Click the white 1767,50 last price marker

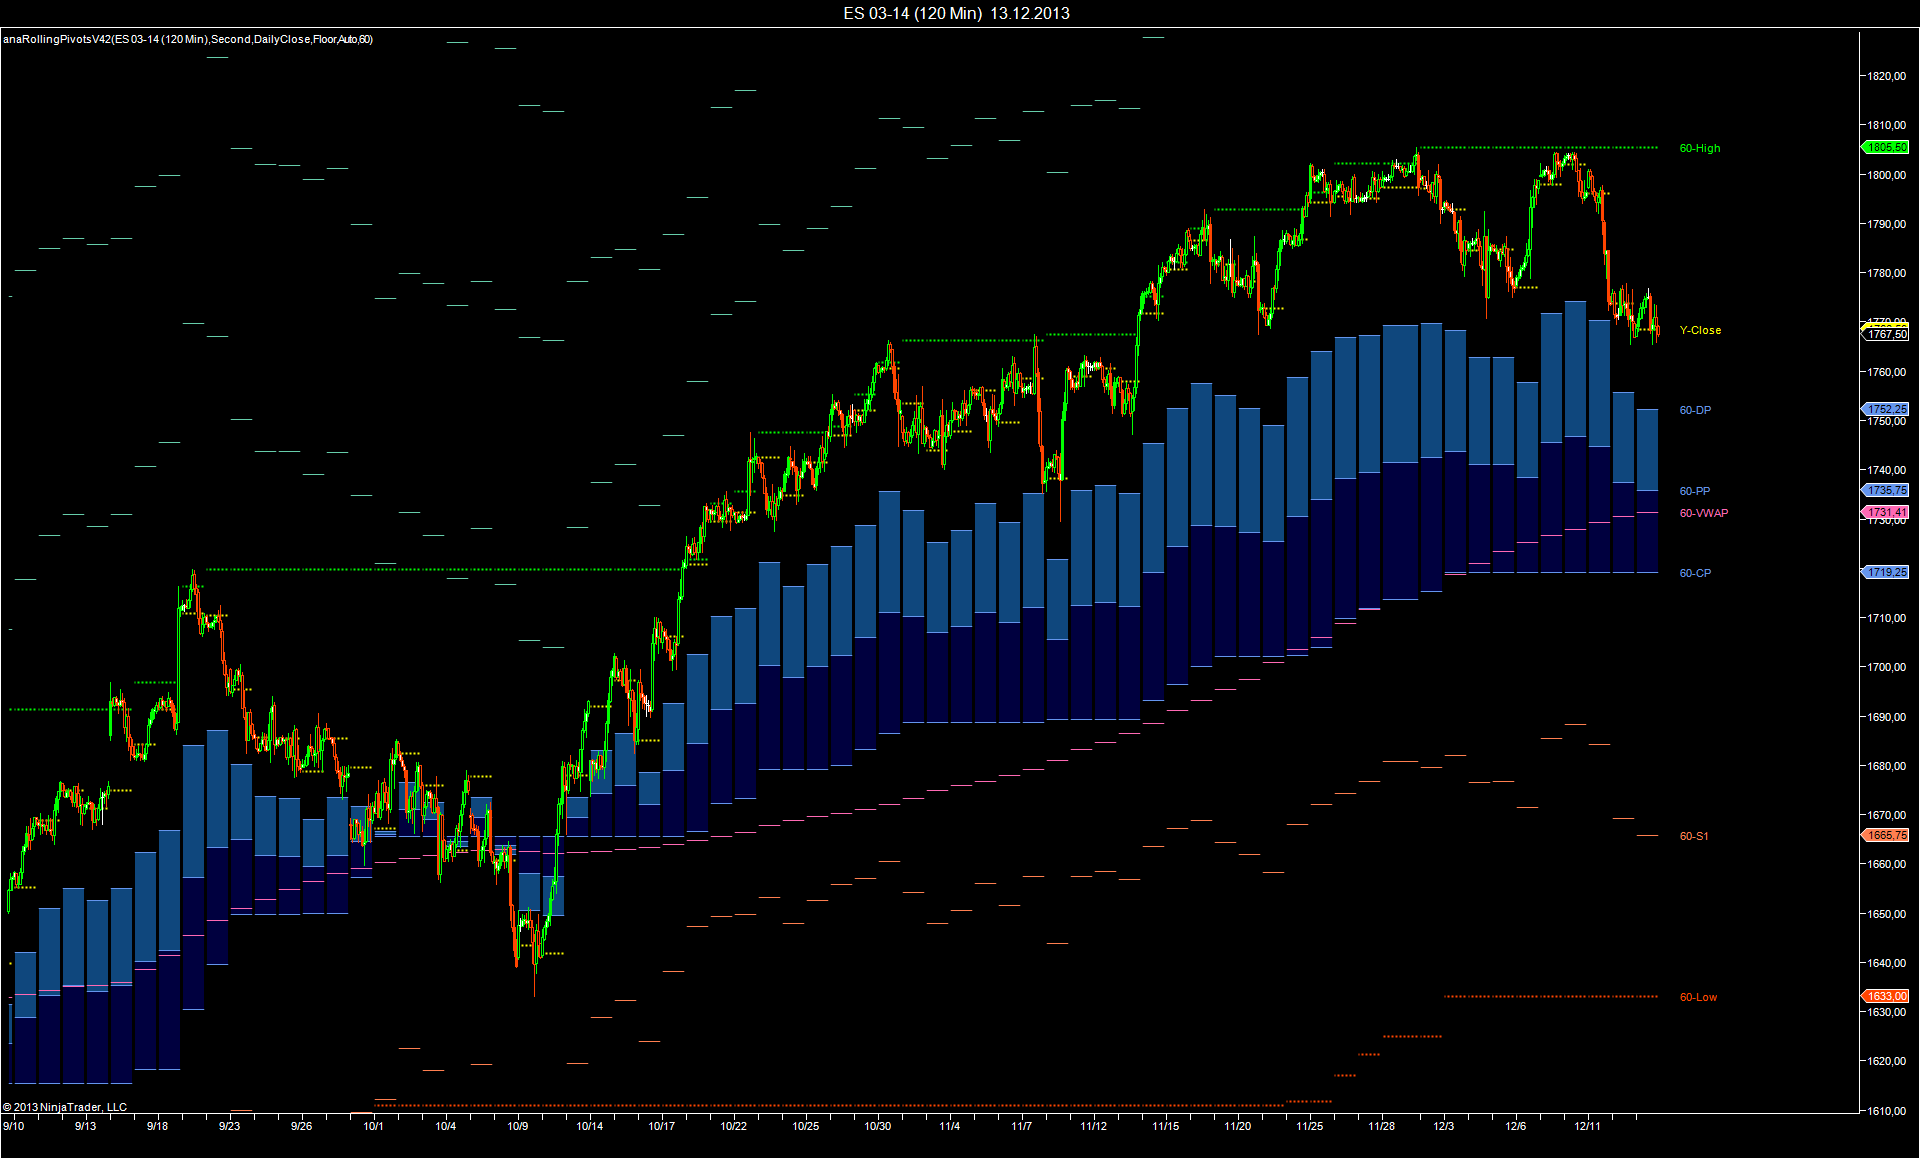(1886, 335)
